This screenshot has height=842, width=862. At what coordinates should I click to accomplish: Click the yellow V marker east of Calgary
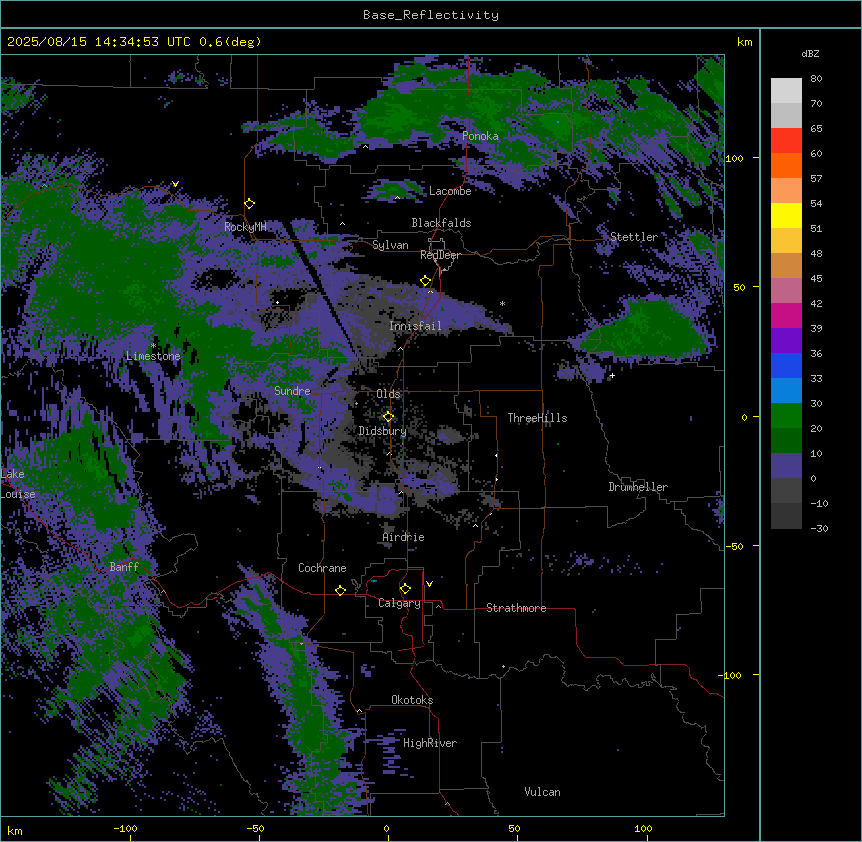click(x=429, y=584)
